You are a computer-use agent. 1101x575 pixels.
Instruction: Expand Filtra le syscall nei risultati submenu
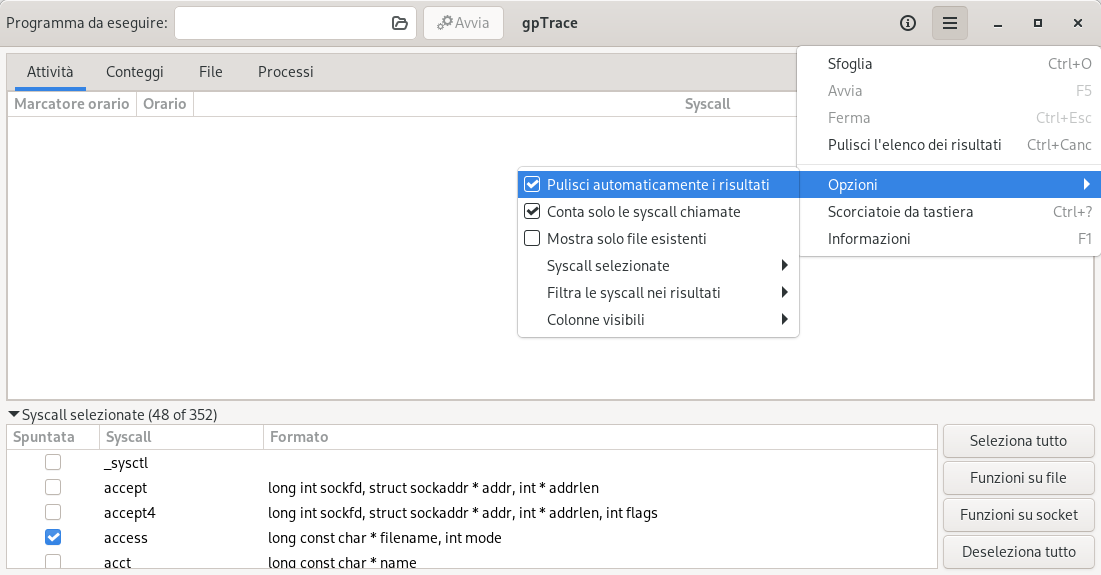[x=658, y=293]
